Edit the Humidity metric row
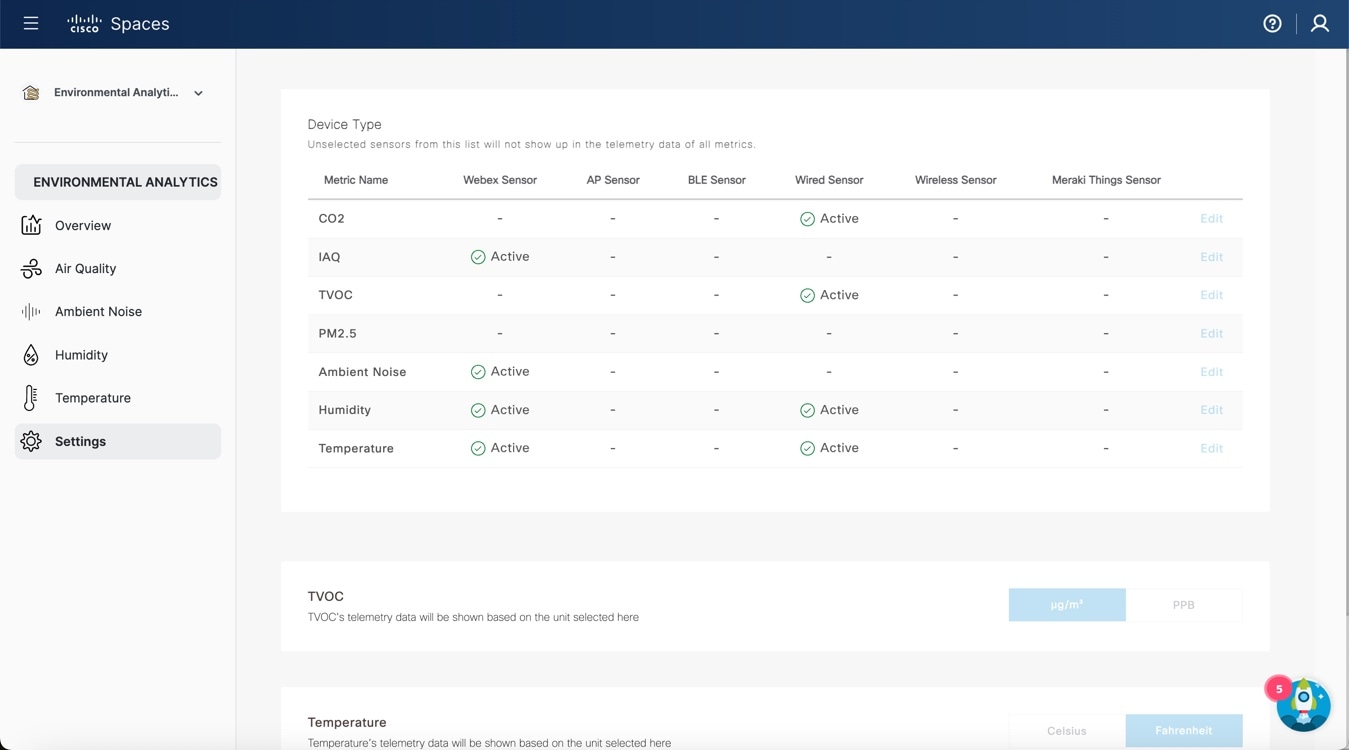Screen dimensions: 1349x750 [x=1211, y=410]
